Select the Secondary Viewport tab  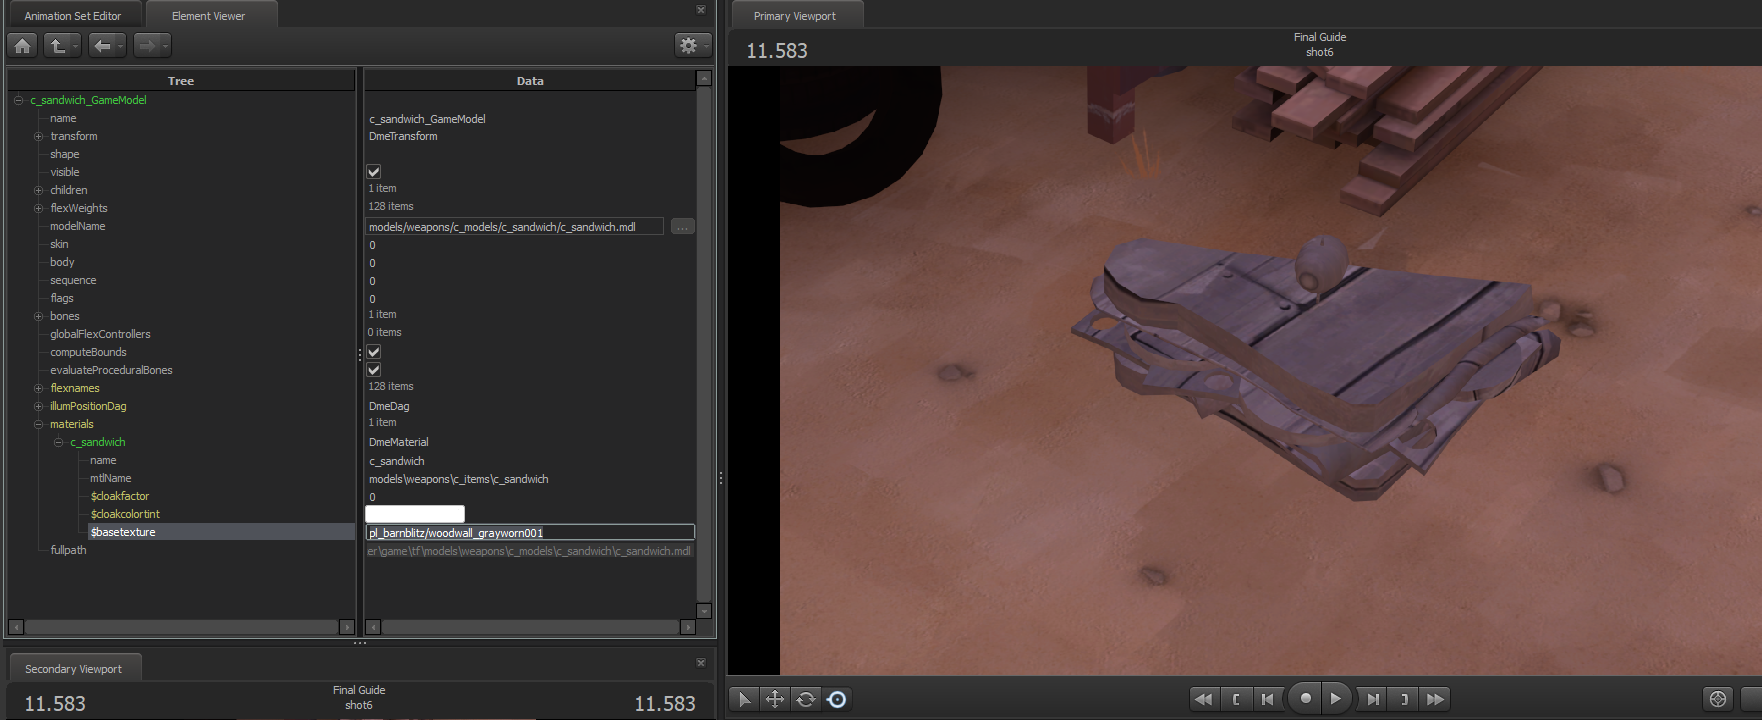coord(74,668)
